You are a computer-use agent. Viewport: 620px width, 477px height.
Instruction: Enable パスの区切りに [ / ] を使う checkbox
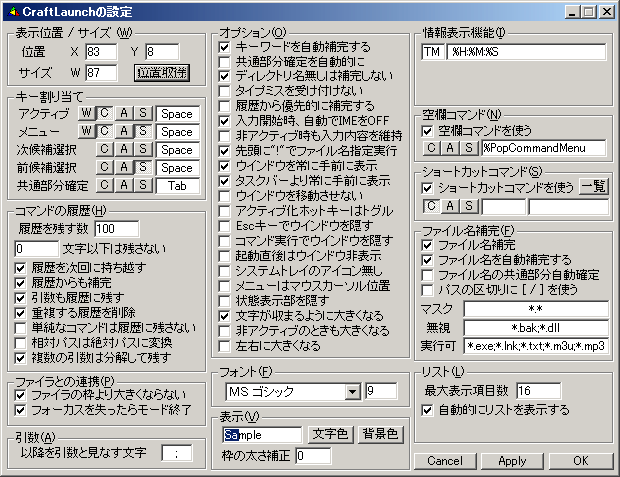[427, 290]
